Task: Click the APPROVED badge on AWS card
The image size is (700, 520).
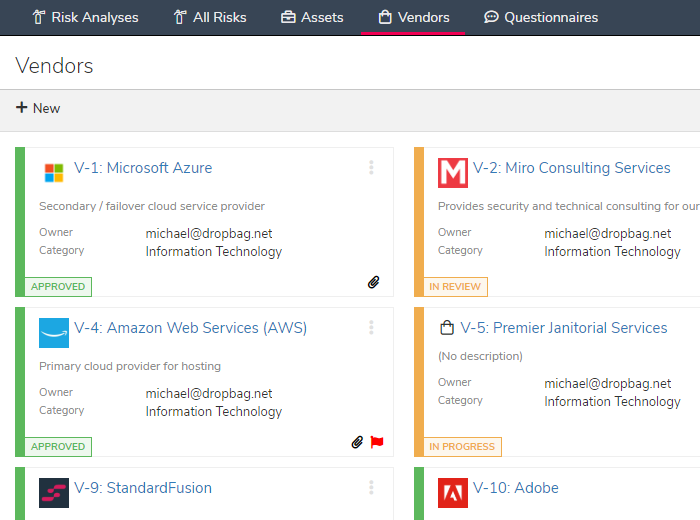Action: point(58,446)
